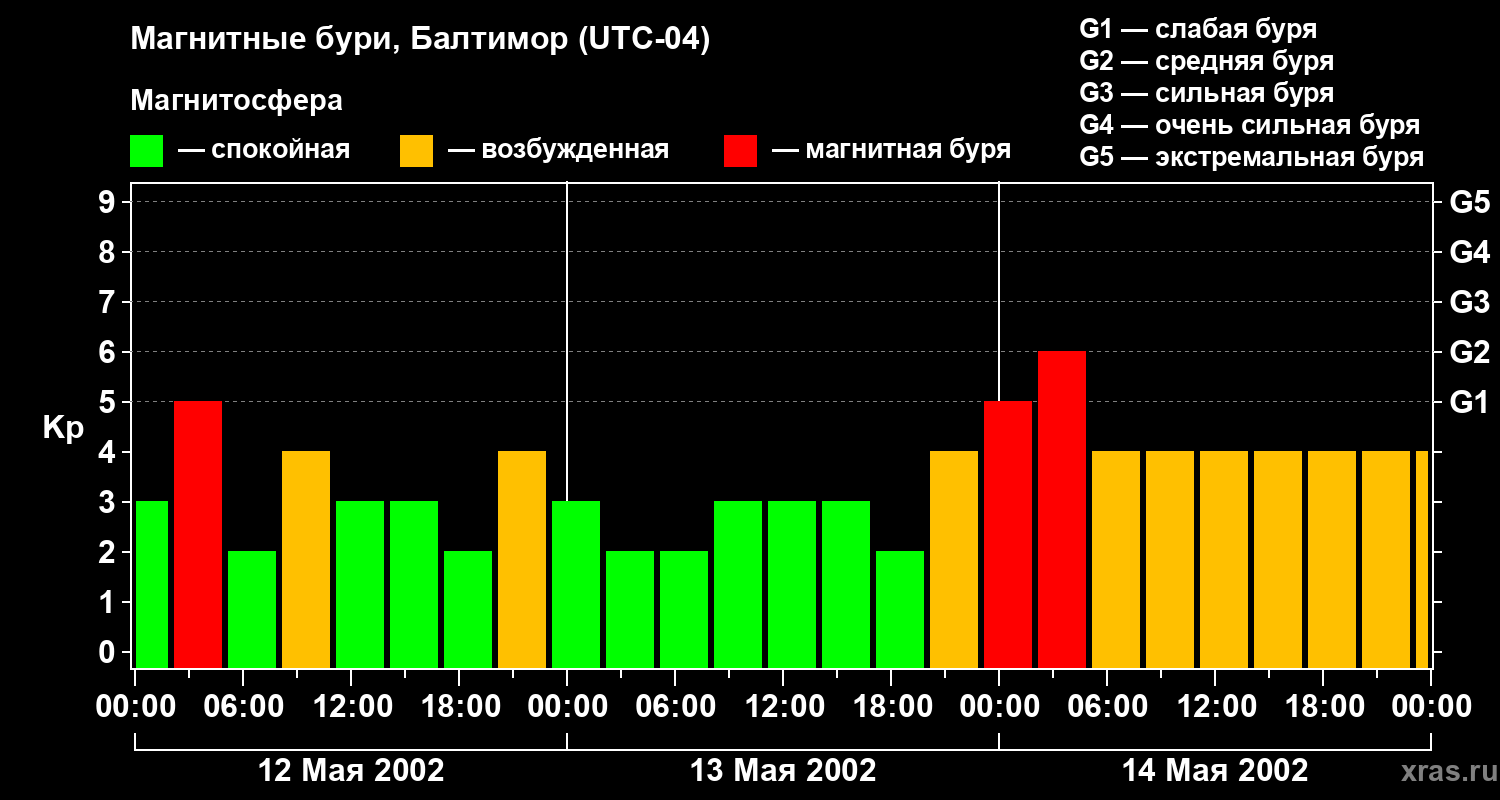Click the green 'спокойная' legend swatch
The image size is (1500, 800).
coord(146,151)
